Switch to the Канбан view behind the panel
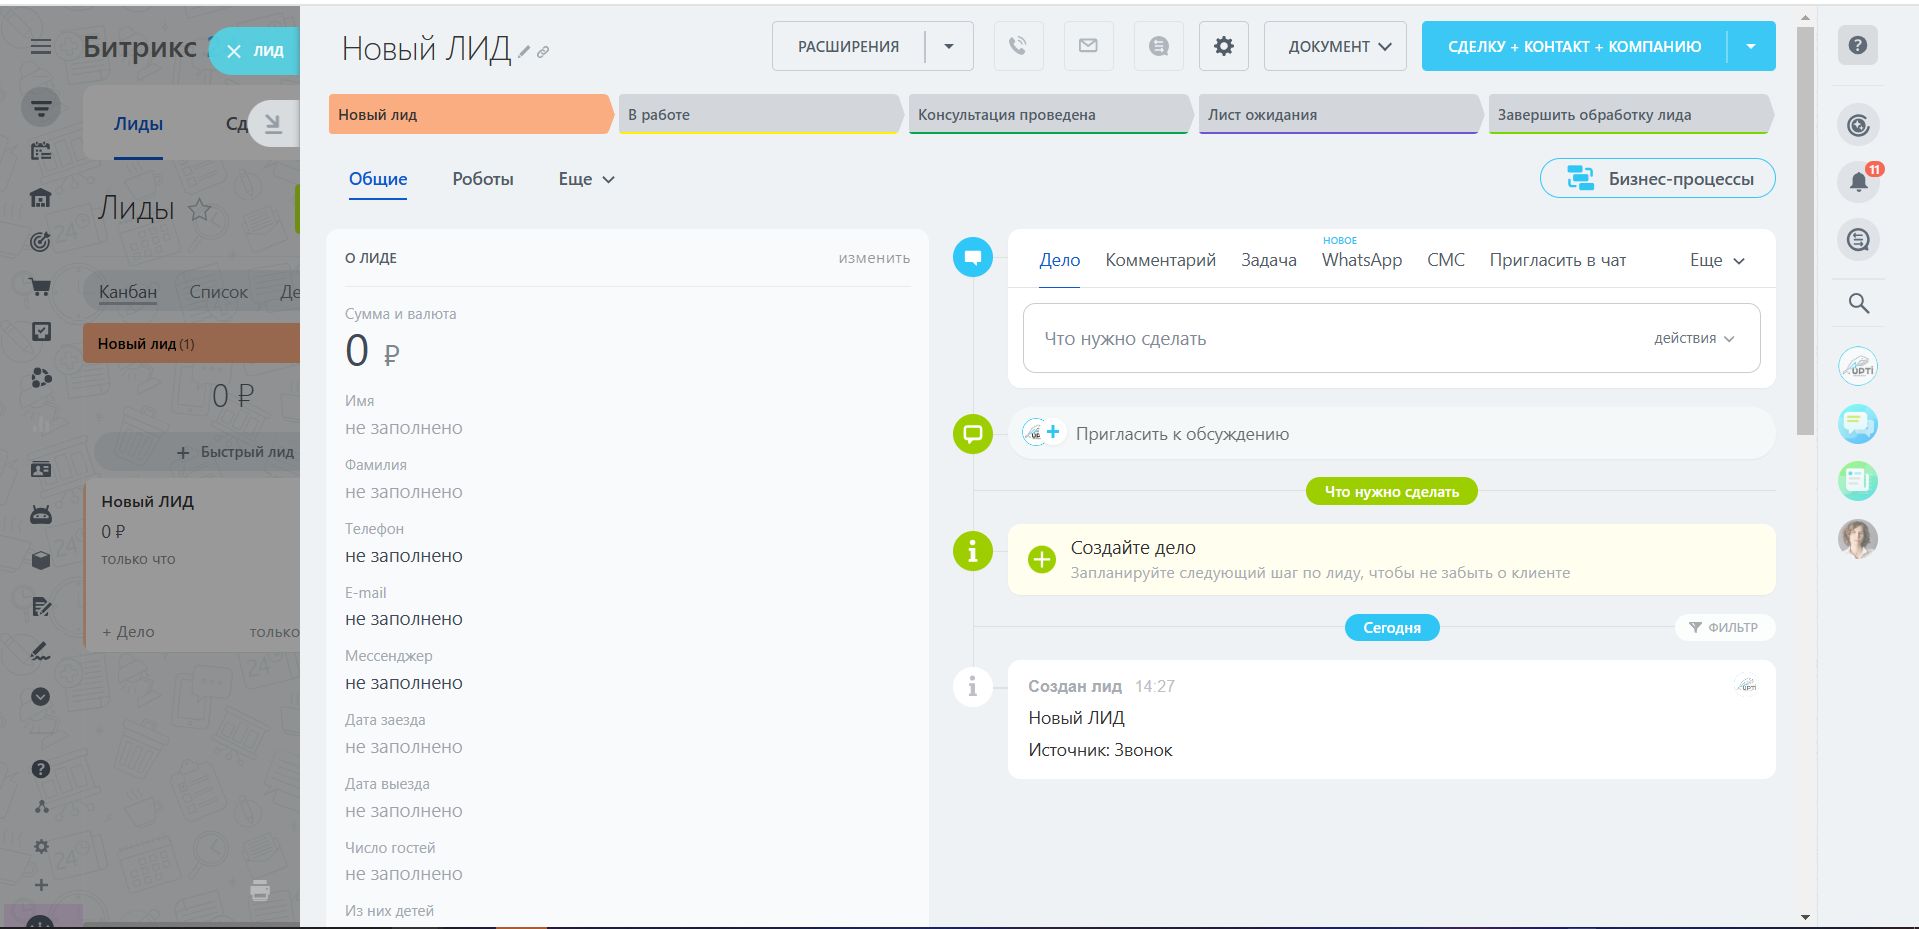 (128, 292)
